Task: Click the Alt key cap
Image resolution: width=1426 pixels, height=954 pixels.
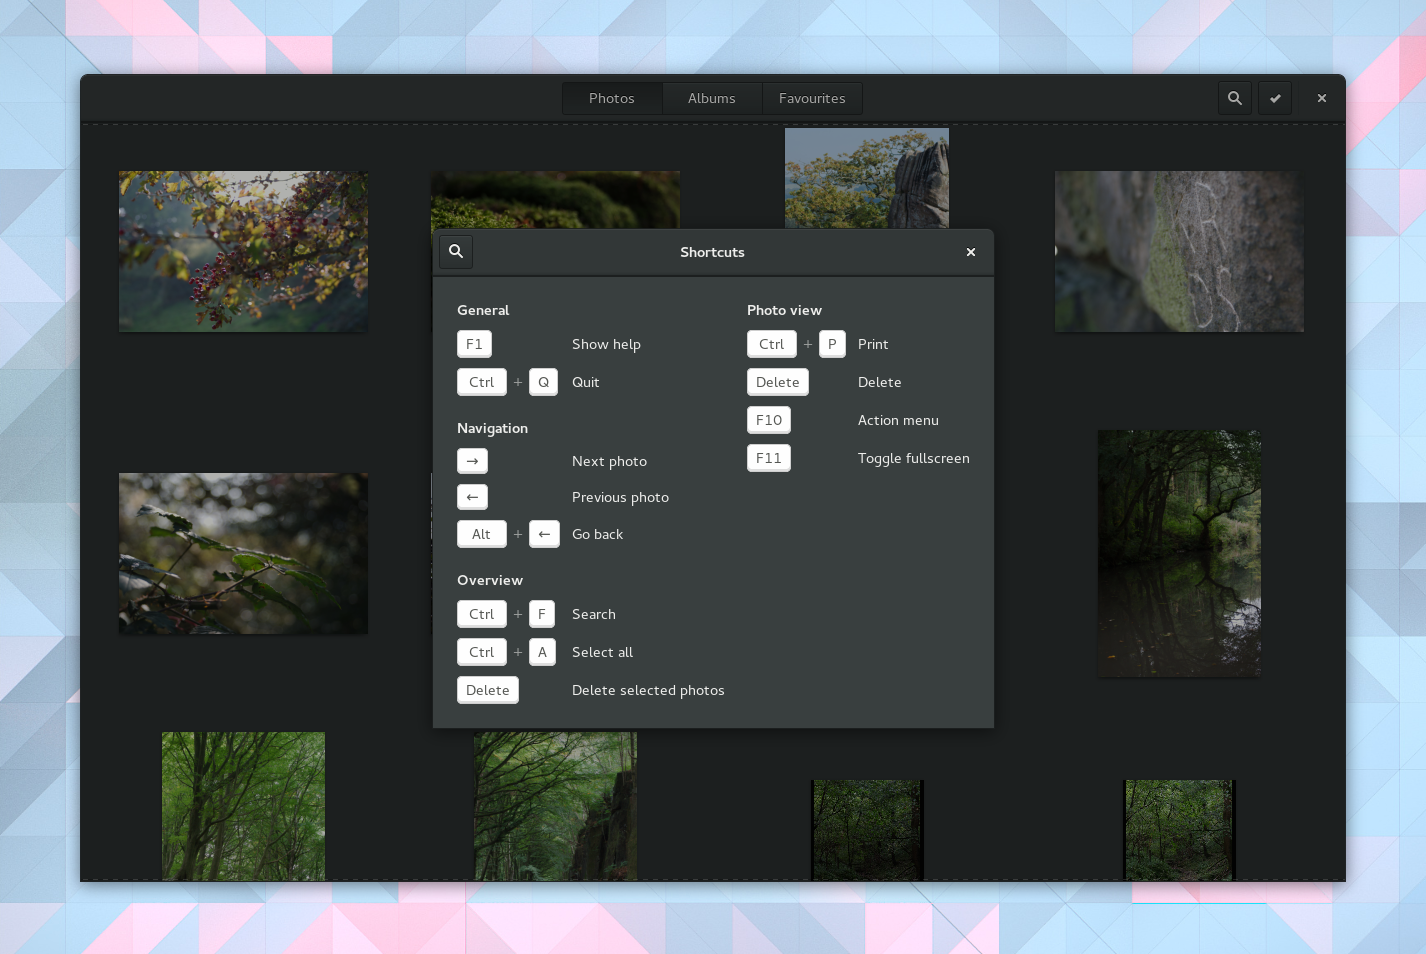Action: 482,534
